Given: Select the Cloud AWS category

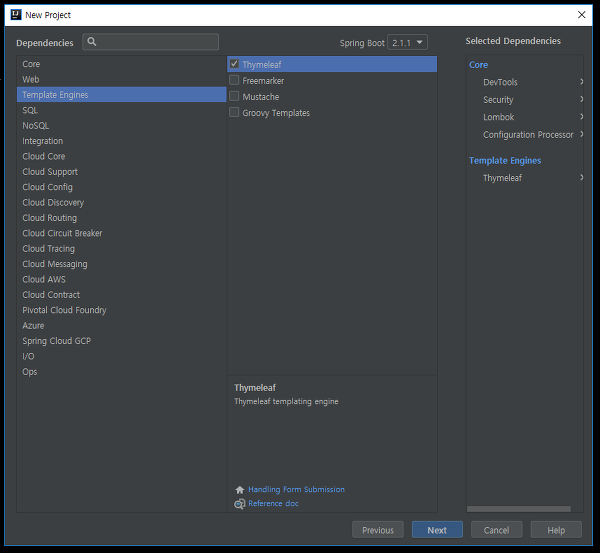Looking at the screenshot, I should tap(122, 279).
